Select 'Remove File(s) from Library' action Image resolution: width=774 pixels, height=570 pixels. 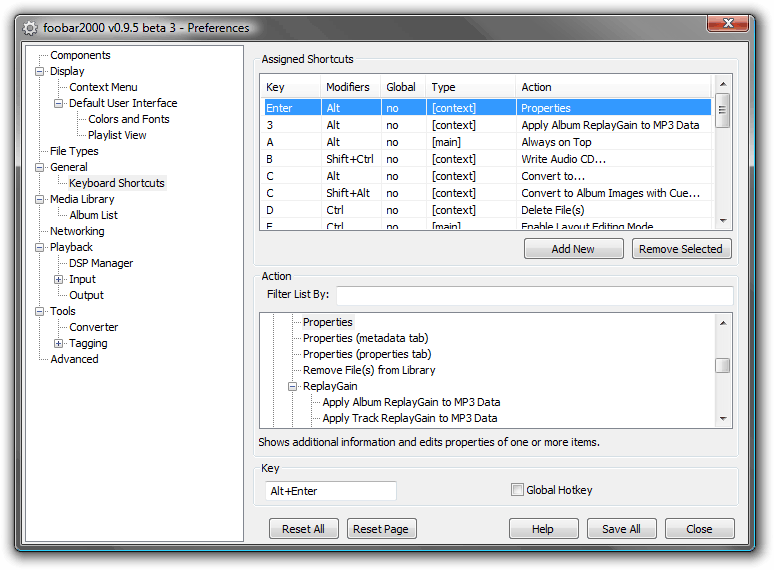click(369, 370)
